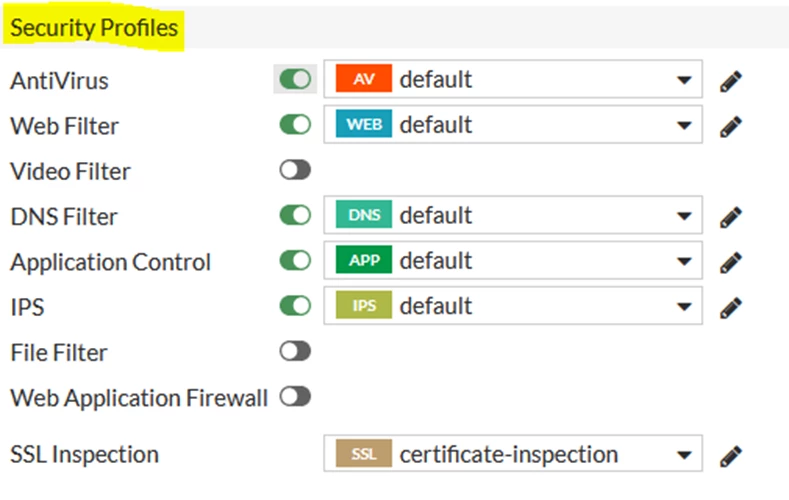The image size is (789, 500).
Task: Turn on the File Filter toggle
Action: pos(295,351)
